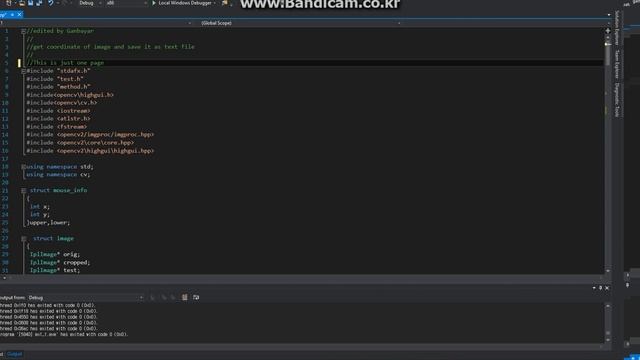Screen dimensions: 640x360
Task: Click the '#include <iostream>' line
Action: coord(58,111)
